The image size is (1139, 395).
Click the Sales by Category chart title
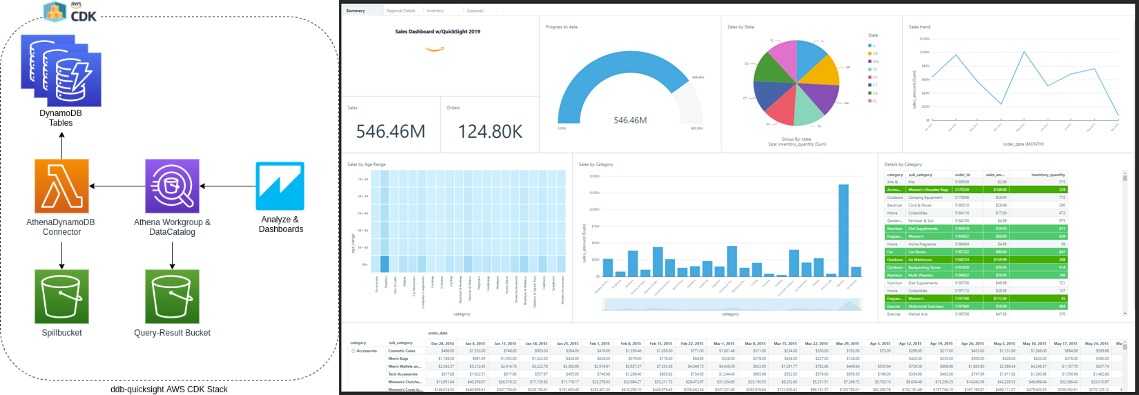596,165
